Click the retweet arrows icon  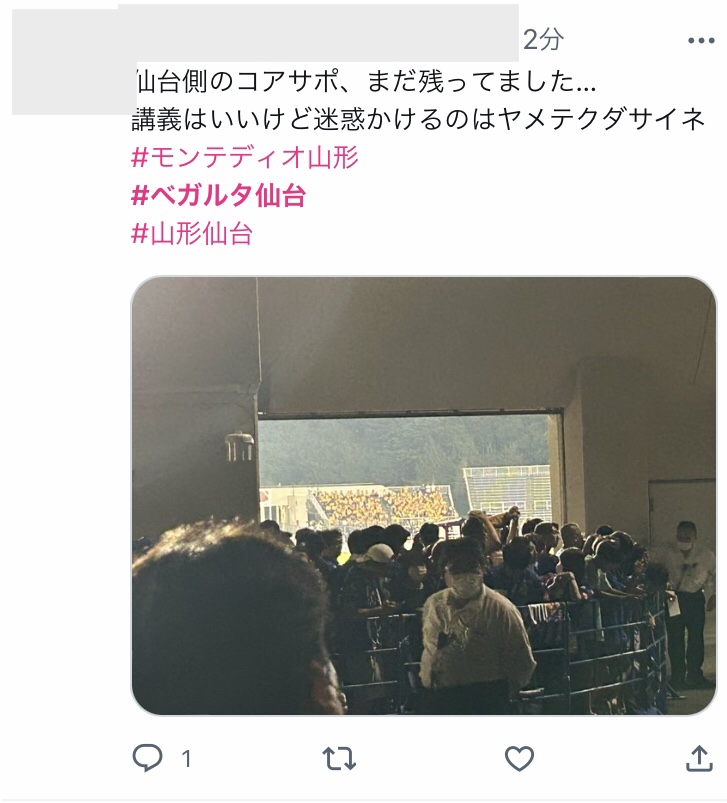pyautogui.click(x=339, y=758)
